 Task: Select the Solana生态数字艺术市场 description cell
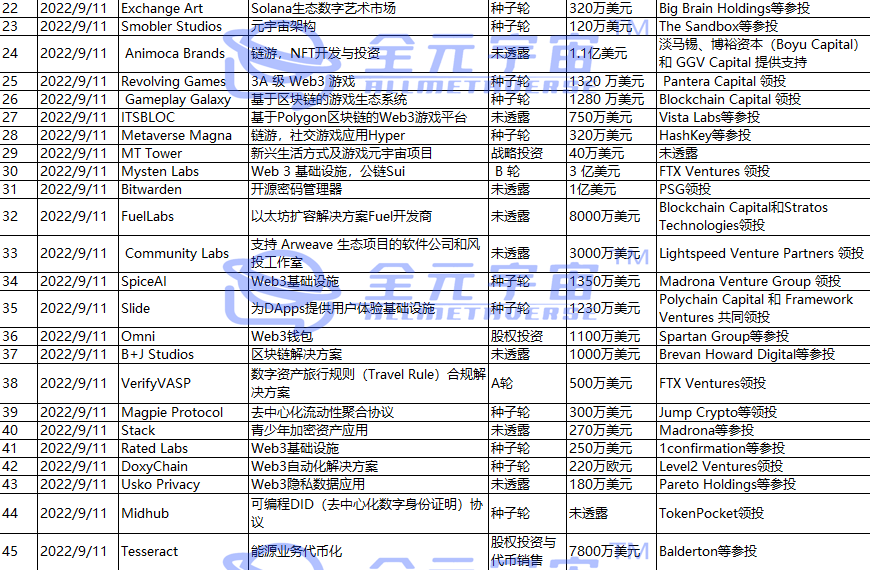pyautogui.click(x=368, y=9)
